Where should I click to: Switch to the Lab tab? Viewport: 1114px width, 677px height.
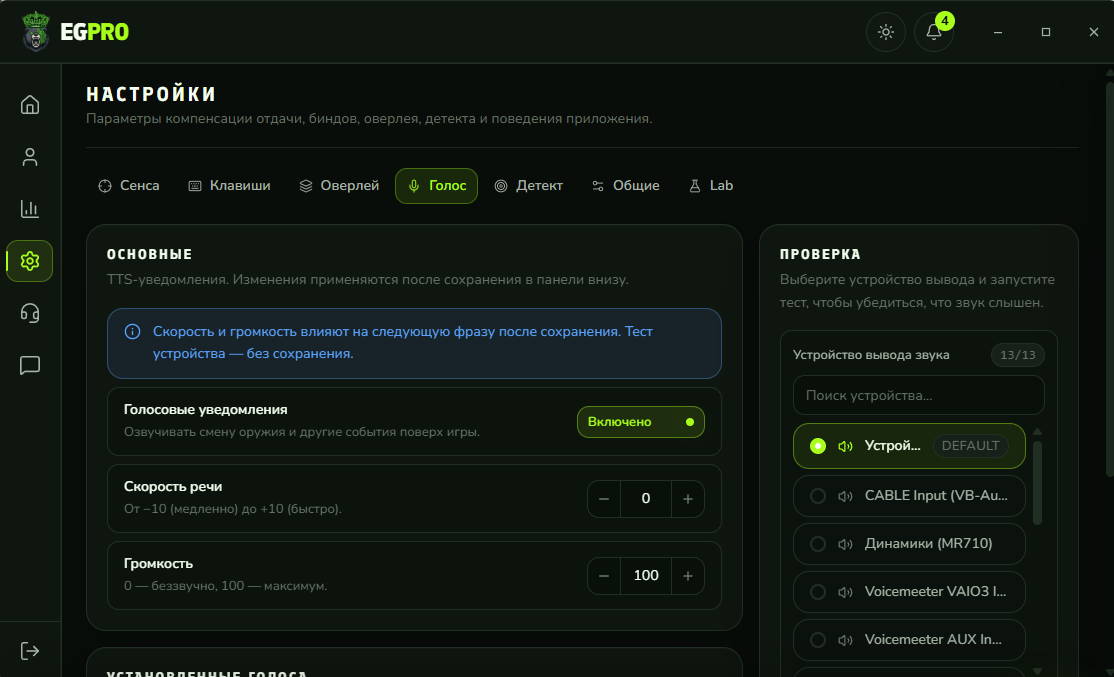[710, 186]
